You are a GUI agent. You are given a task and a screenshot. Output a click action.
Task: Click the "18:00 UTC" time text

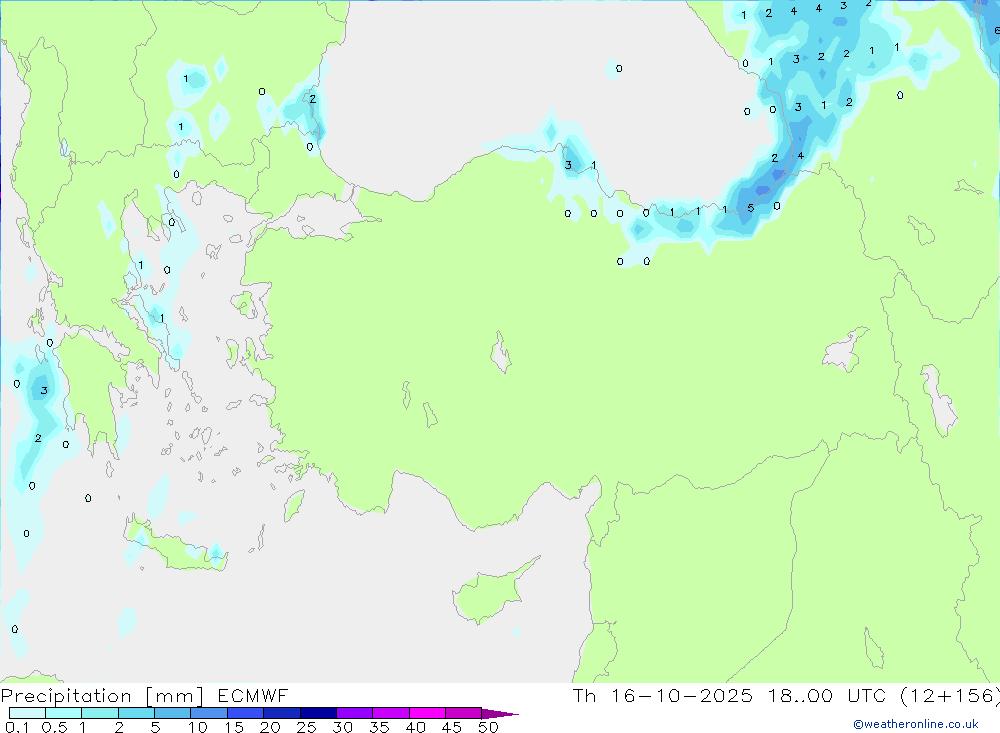[x=827, y=696]
